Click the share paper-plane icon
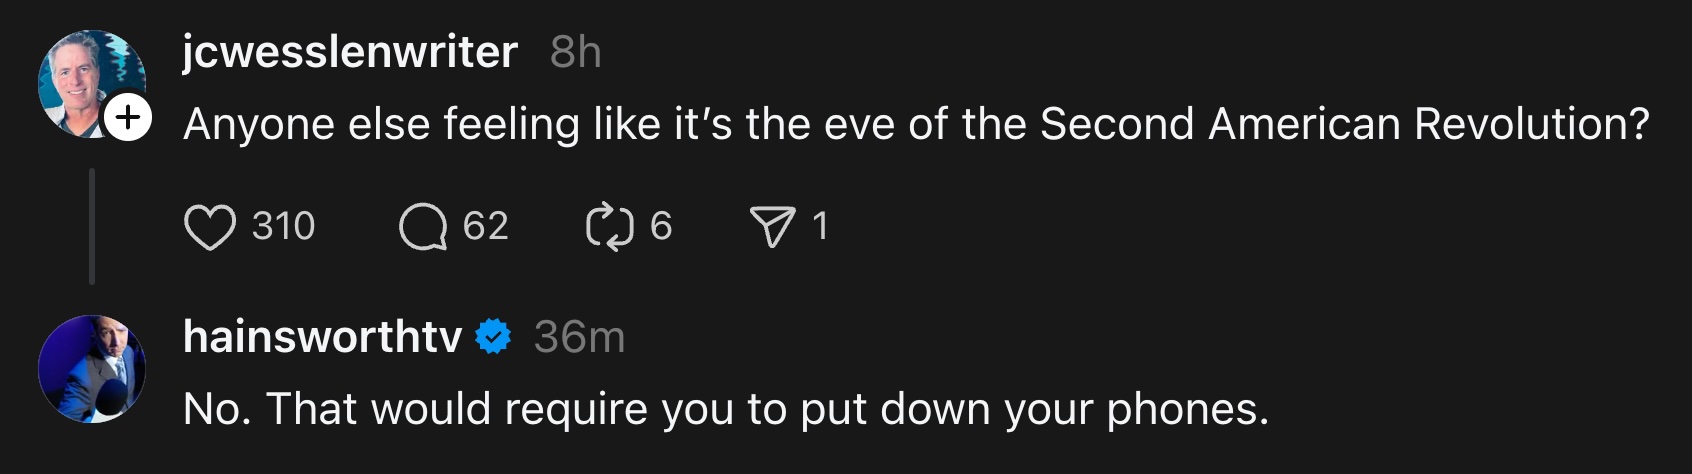 point(772,227)
